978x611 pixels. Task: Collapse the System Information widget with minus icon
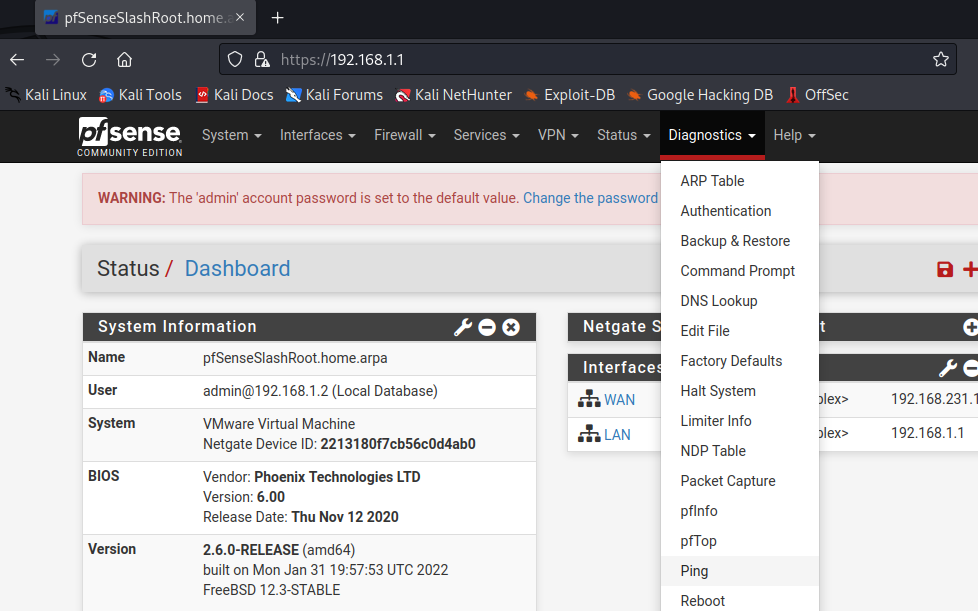(x=487, y=327)
